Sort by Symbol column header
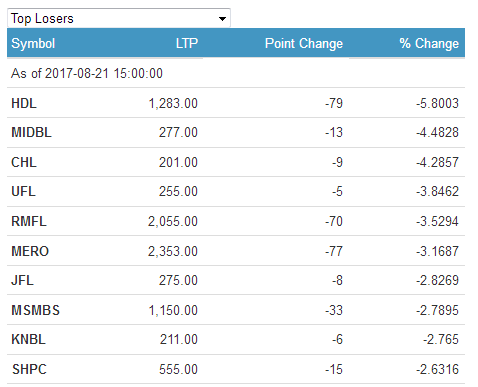 pos(33,44)
